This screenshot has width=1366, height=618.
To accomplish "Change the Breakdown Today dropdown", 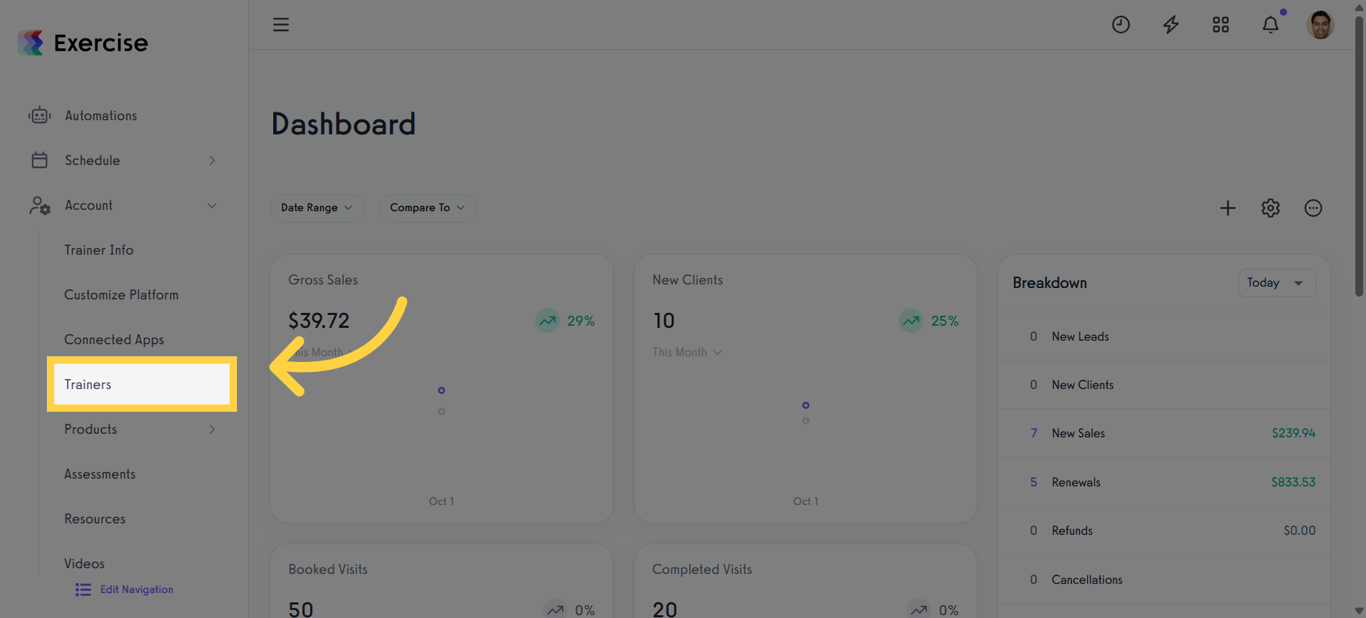I will coord(1277,283).
